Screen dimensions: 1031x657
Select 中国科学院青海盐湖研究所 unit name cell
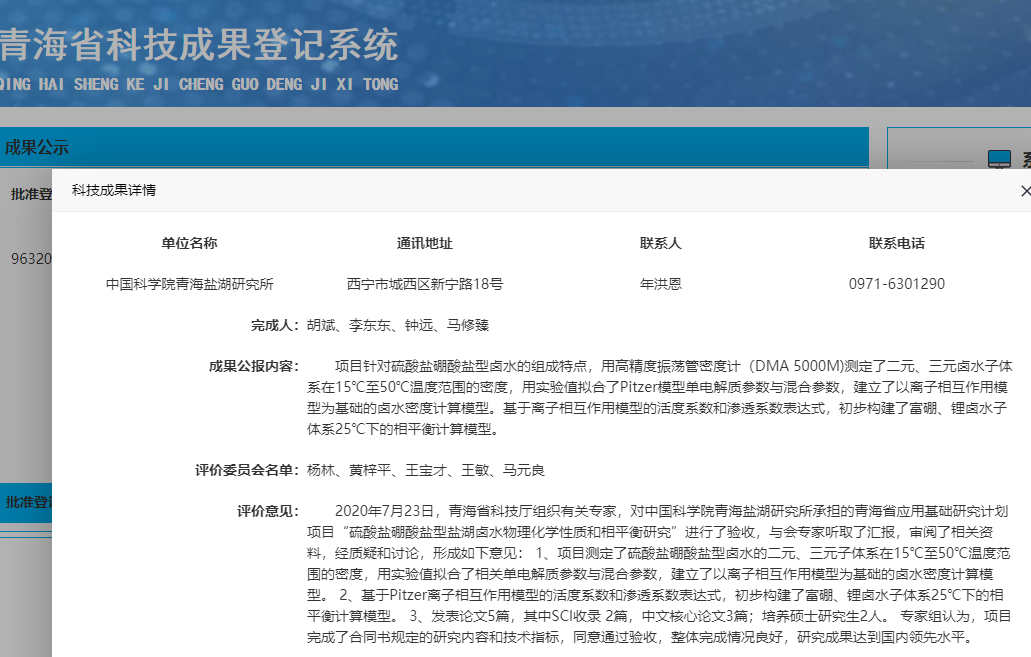pos(189,284)
